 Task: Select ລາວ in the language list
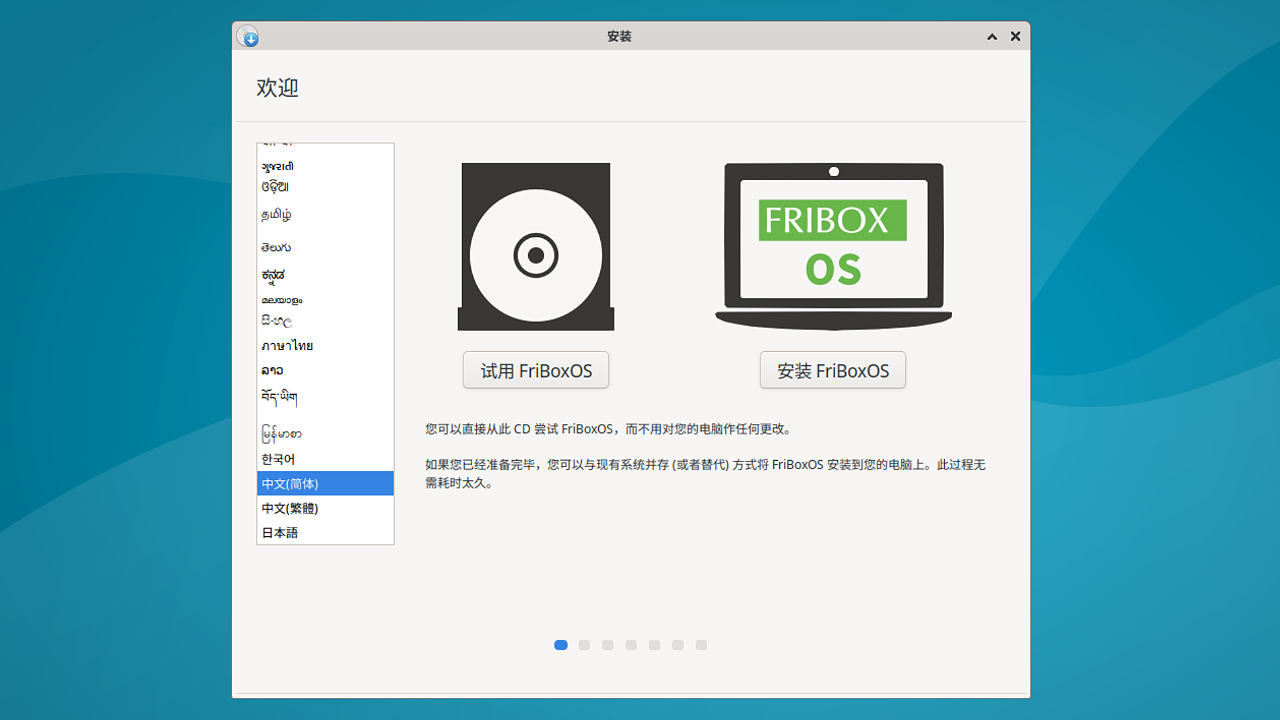(x=325, y=370)
